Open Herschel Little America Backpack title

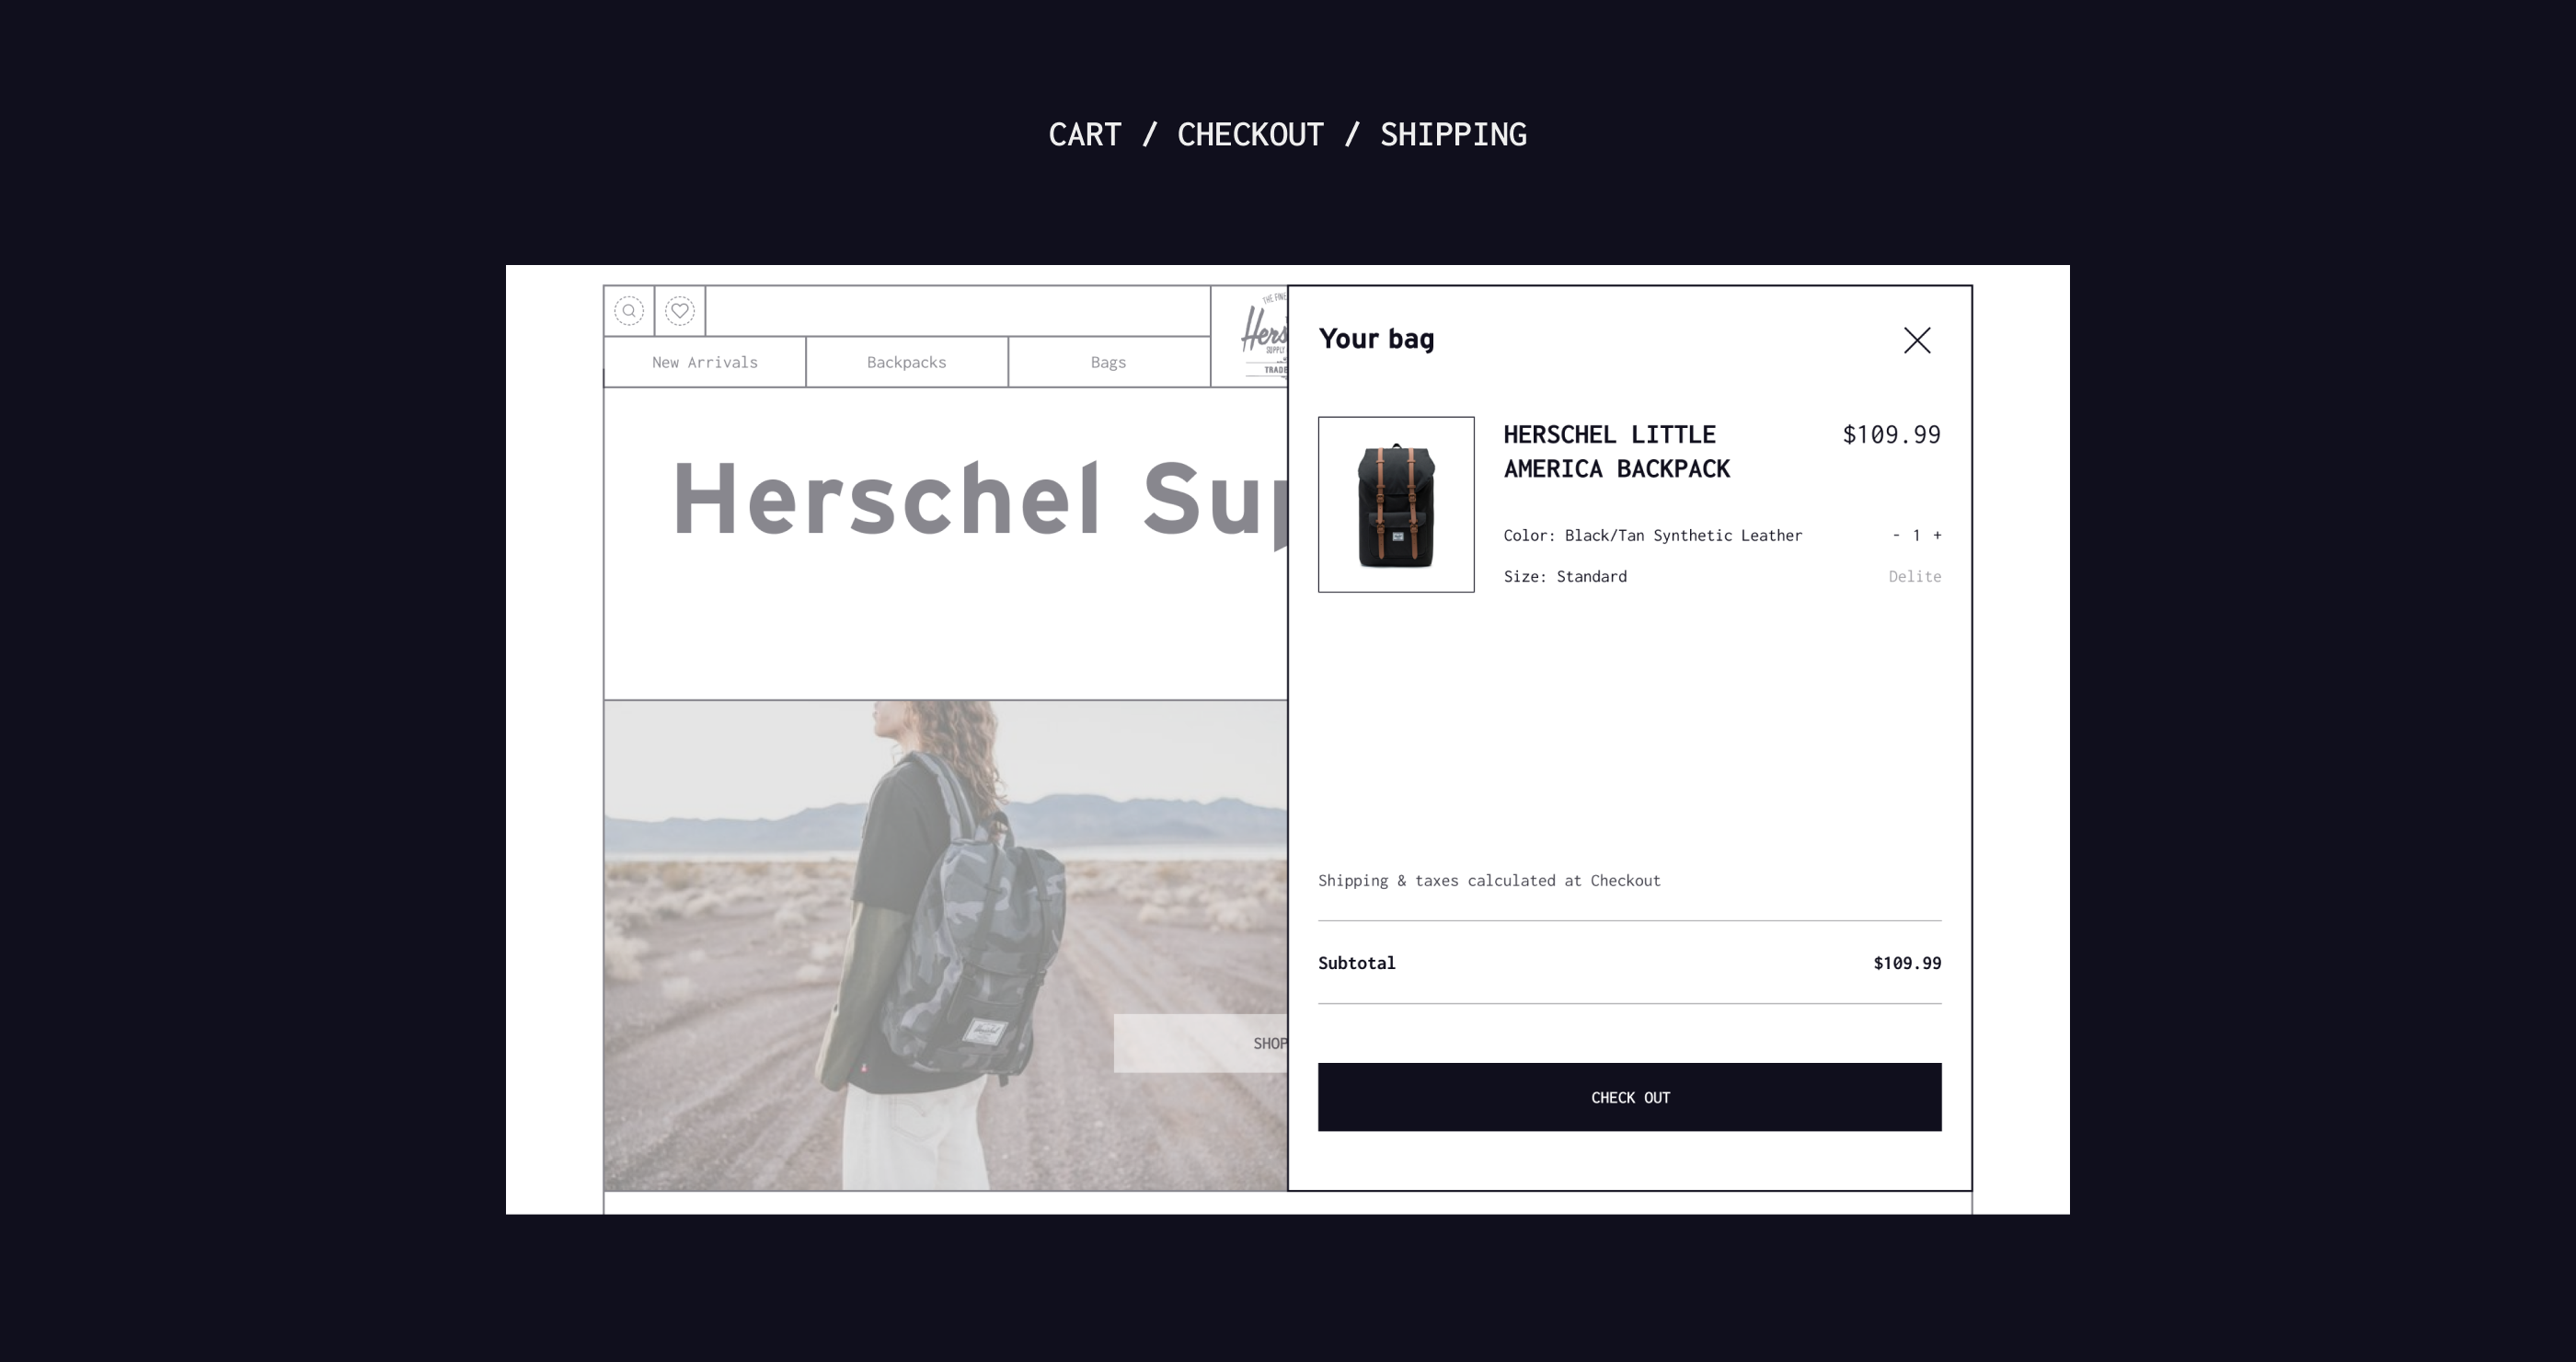coord(1617,452)
